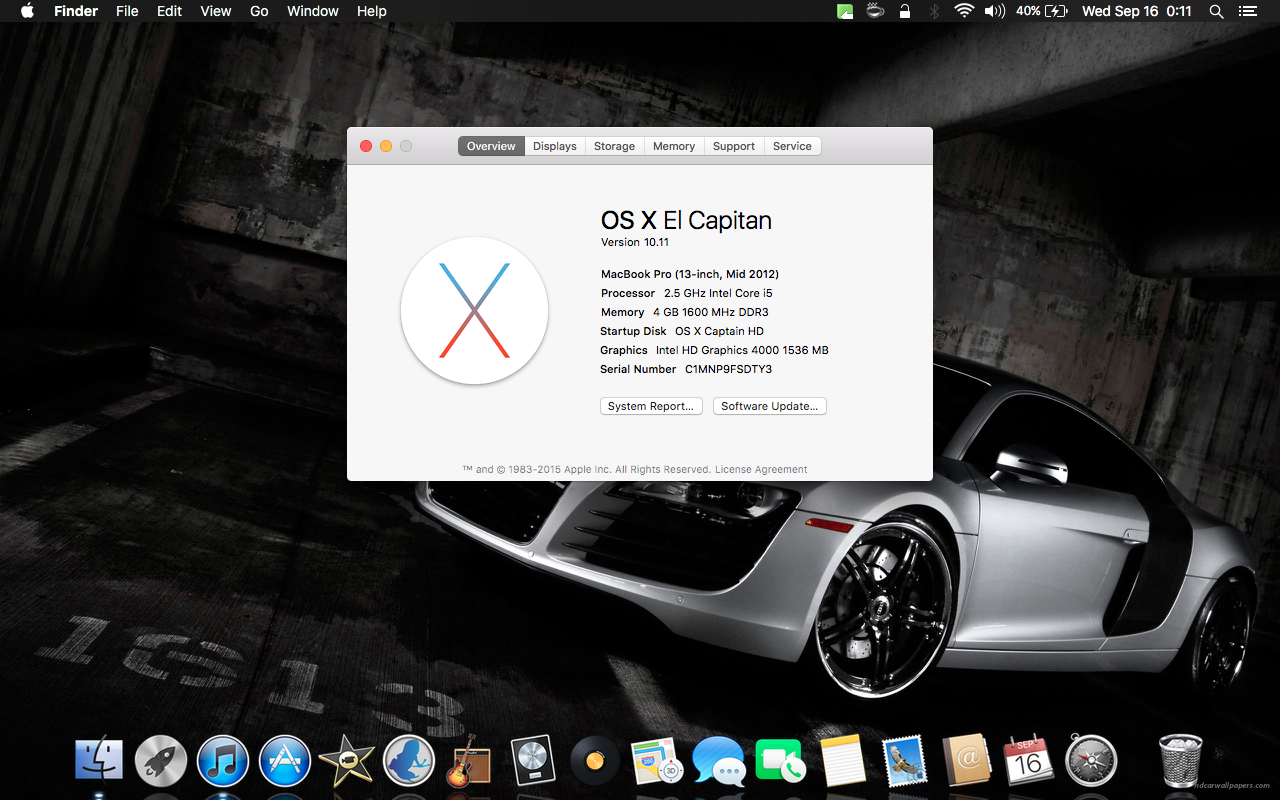The width and height of the screenshot is (1280, 800).
Task: Open the Go menu
Action: click(x=259, y=11)
